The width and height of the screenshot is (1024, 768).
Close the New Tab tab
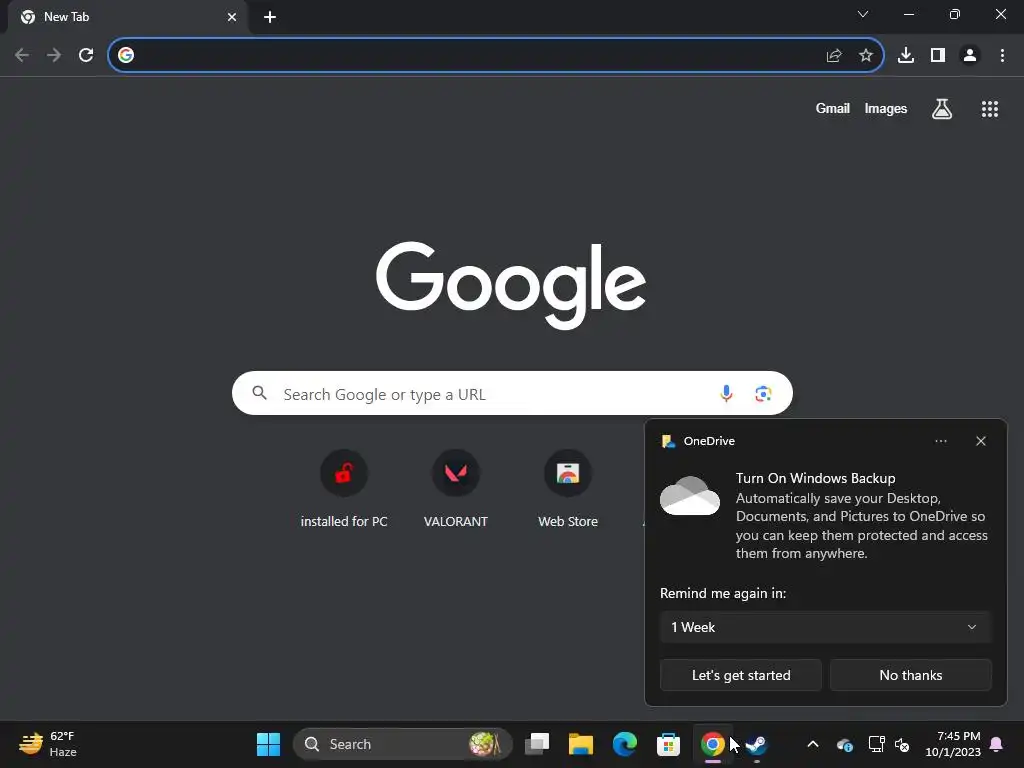click(x=232, y=17)
